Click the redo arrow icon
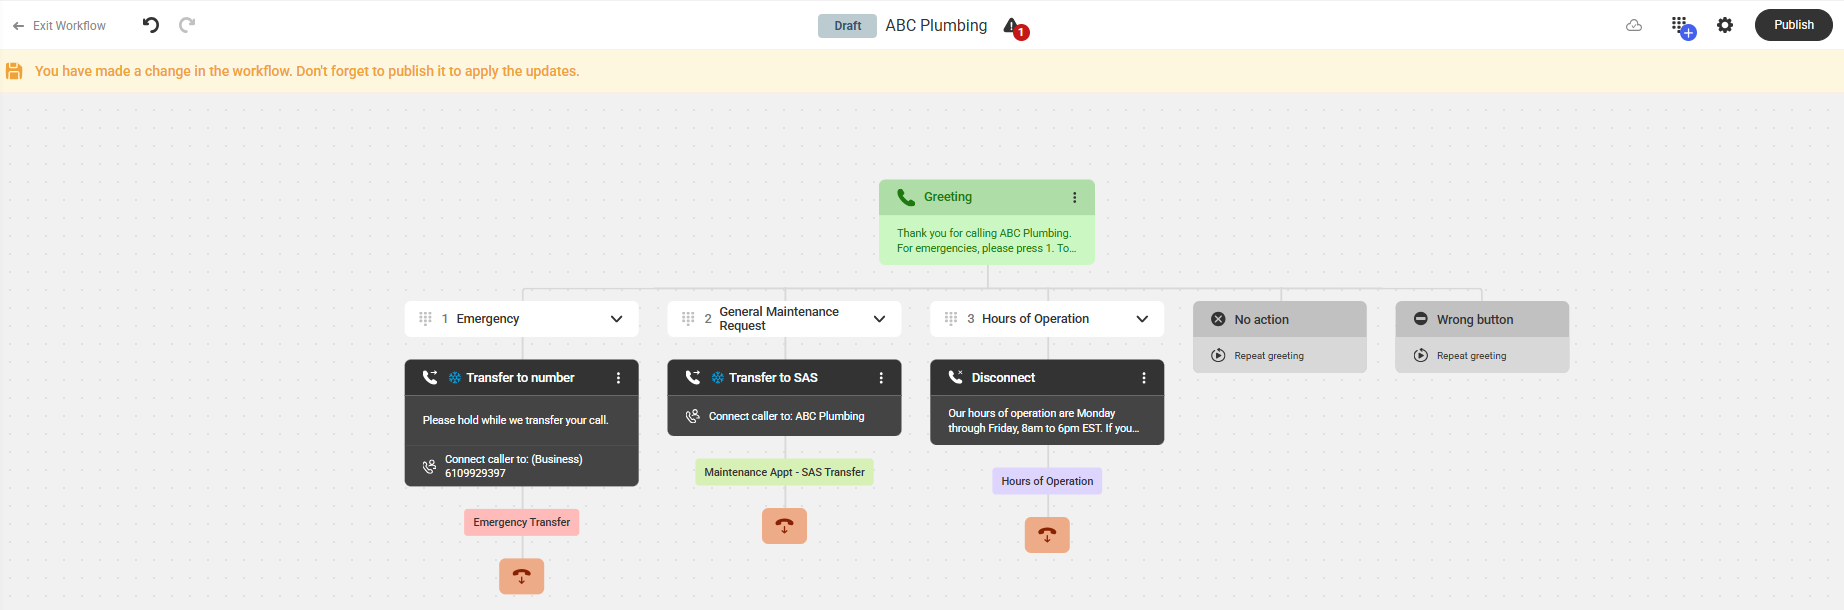1844x610 pixels. pos(187,25)
